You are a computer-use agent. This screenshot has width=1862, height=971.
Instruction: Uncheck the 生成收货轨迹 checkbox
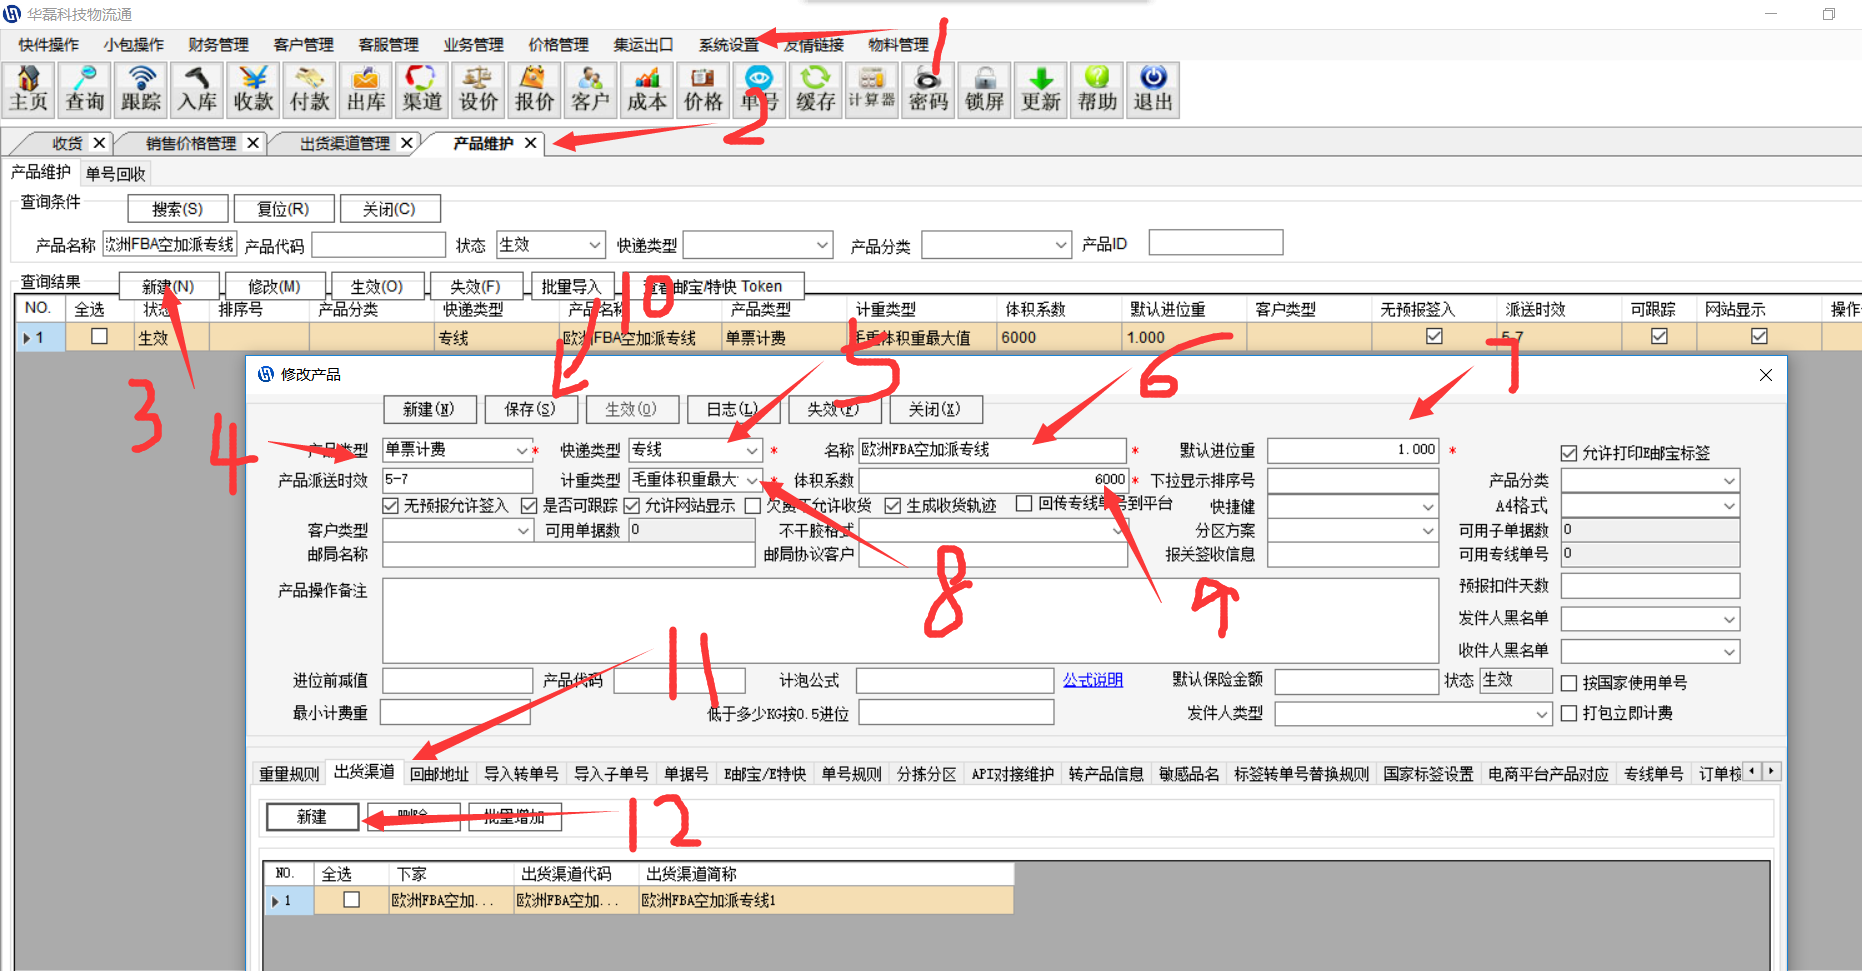point(893,506)
